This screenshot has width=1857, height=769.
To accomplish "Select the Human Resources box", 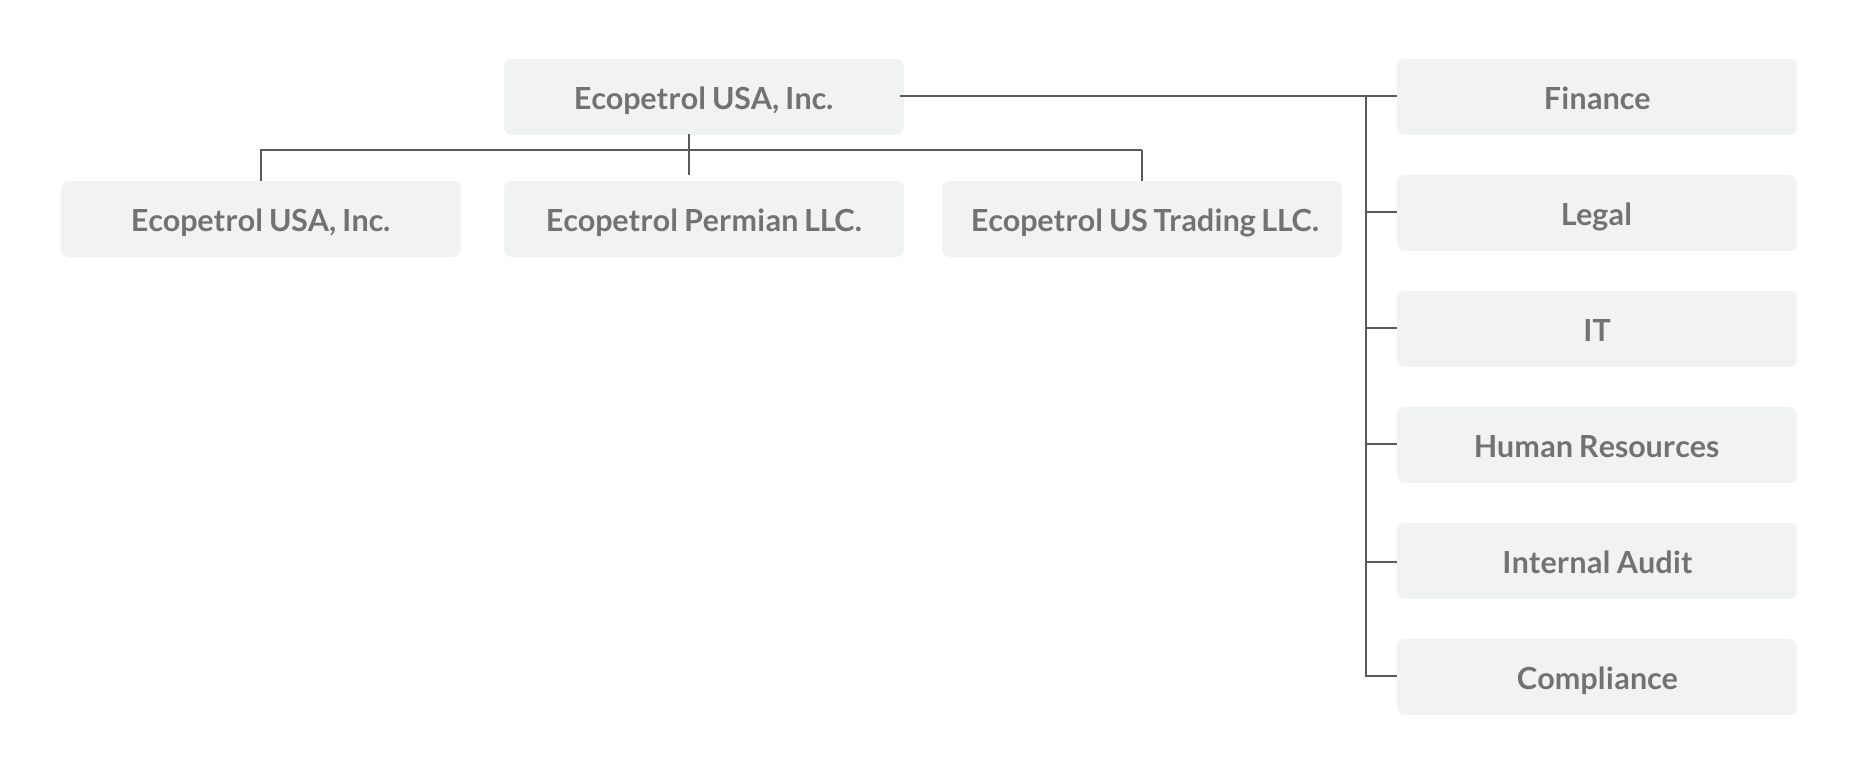I will click(1596, 445).
